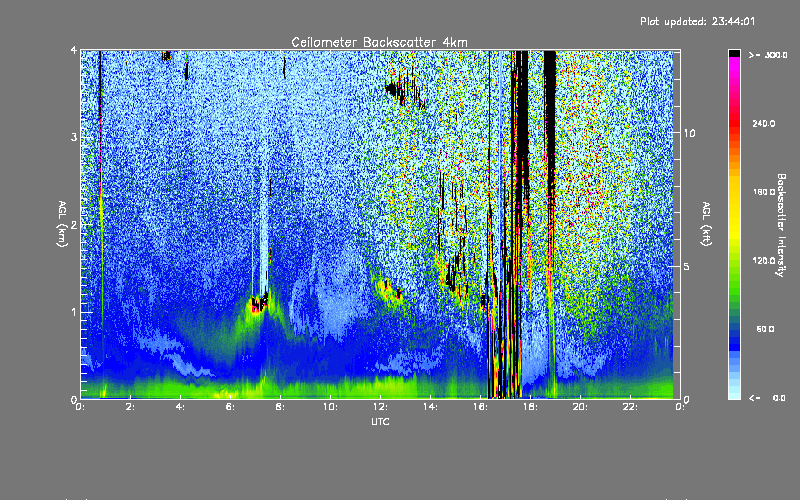Click the "3" km tick on the left axis

[74, 137]
